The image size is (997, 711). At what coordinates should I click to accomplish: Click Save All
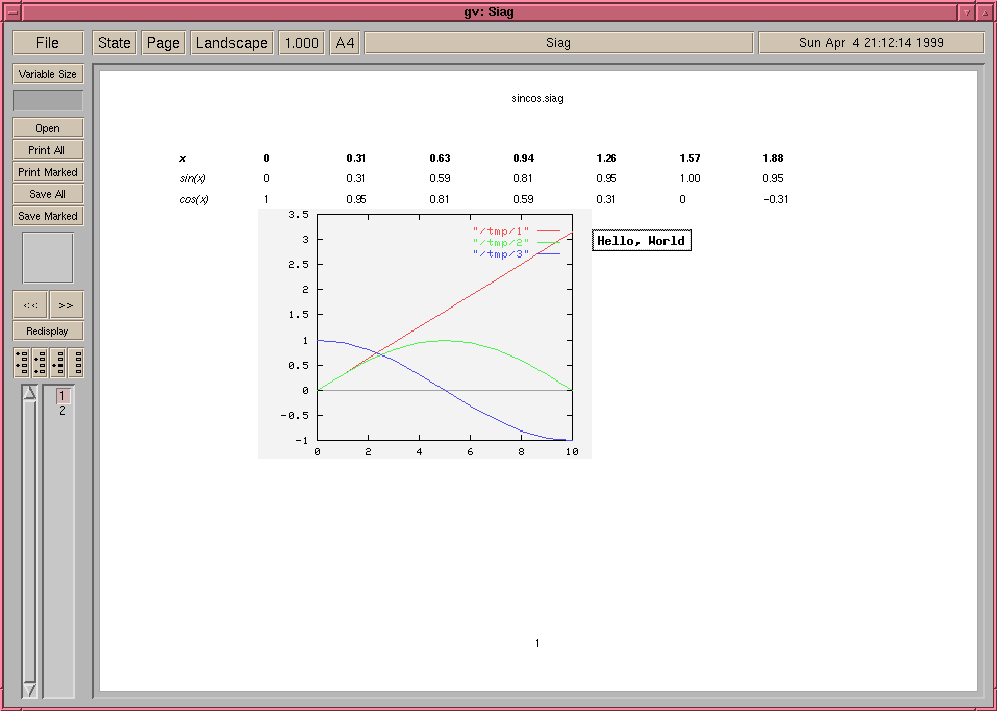(x=48, y=194)
